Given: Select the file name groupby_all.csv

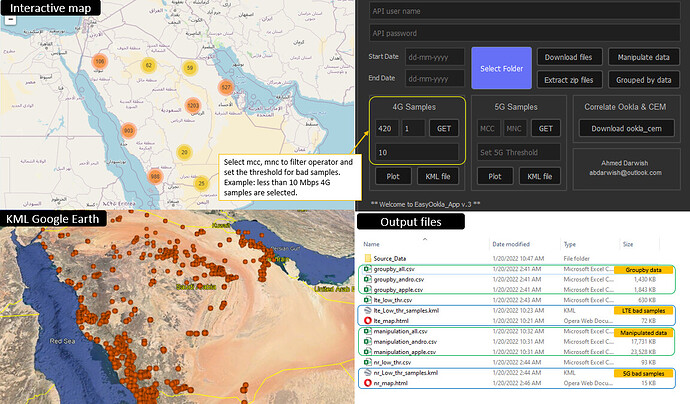Looking at the screenshot, I should [x=394, y=269].
